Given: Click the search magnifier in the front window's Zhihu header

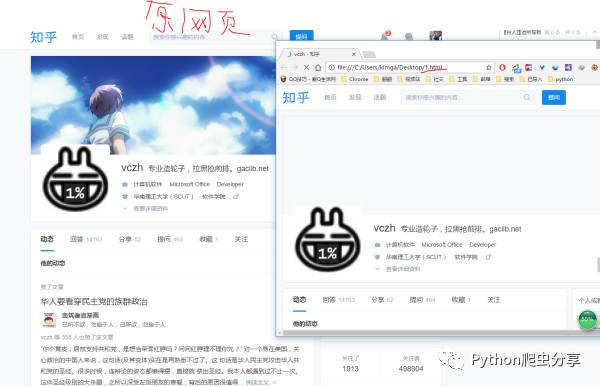Looking at the screenshot, I should coord(527,98).
